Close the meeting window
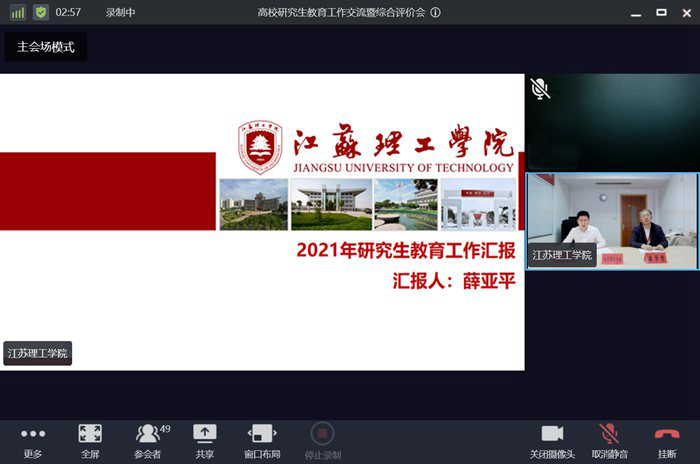This screenshot has width=700, height=464. (687, 13)
